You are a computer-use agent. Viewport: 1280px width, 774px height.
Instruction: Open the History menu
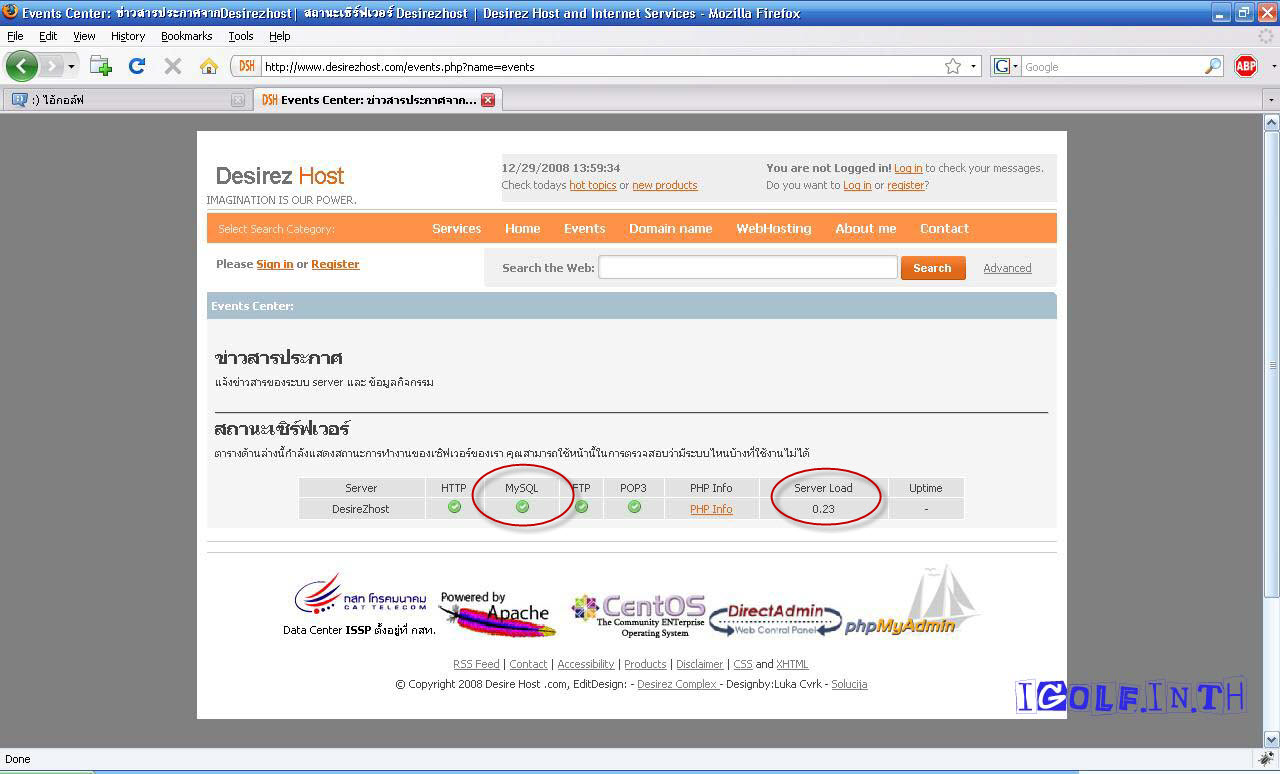tap(128, 36)
